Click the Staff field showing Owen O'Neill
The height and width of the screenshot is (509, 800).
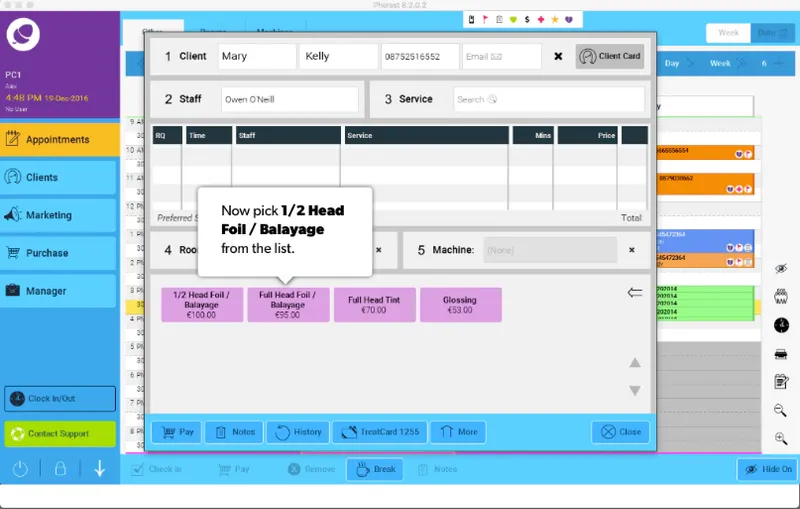pyautogui.click(x=290, y=99)
